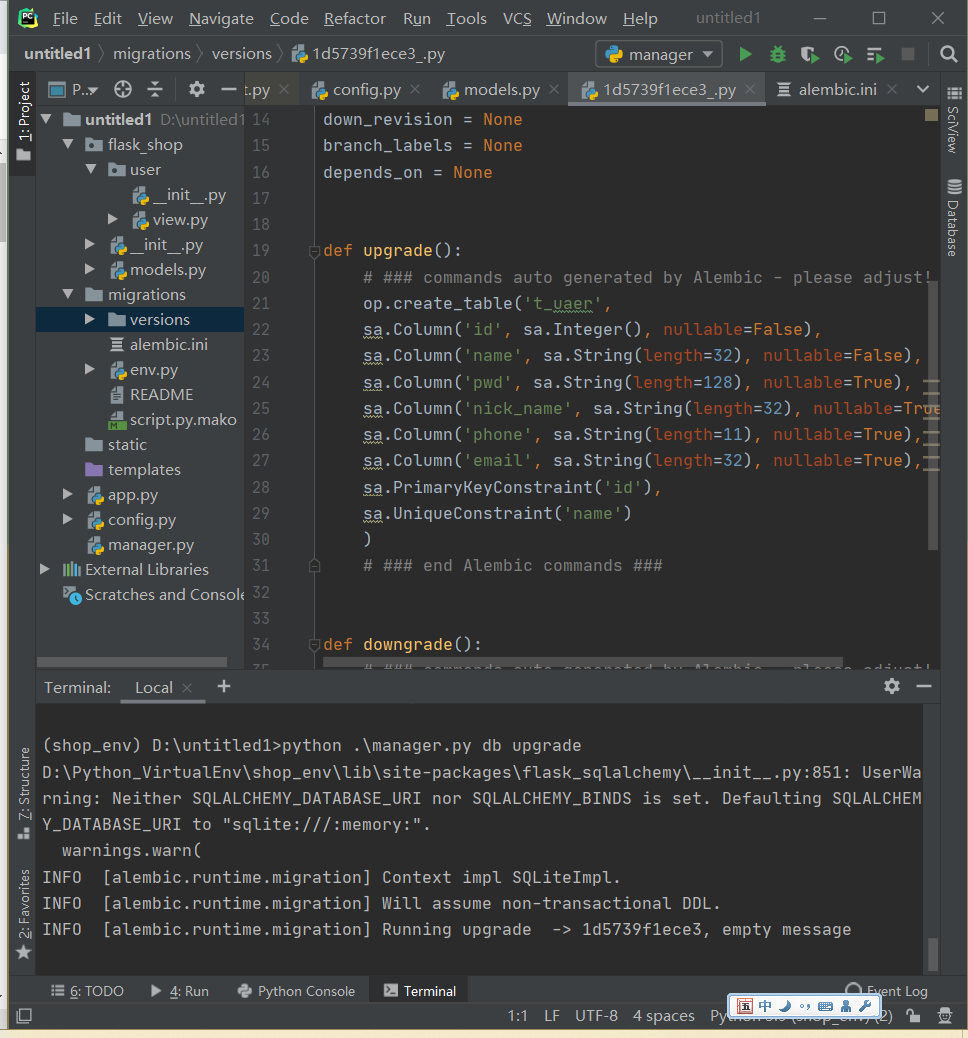The width and height of the screenshot is (968, 1038).
Task: Minimize the Terminal panel
Action: coord(924,686)
